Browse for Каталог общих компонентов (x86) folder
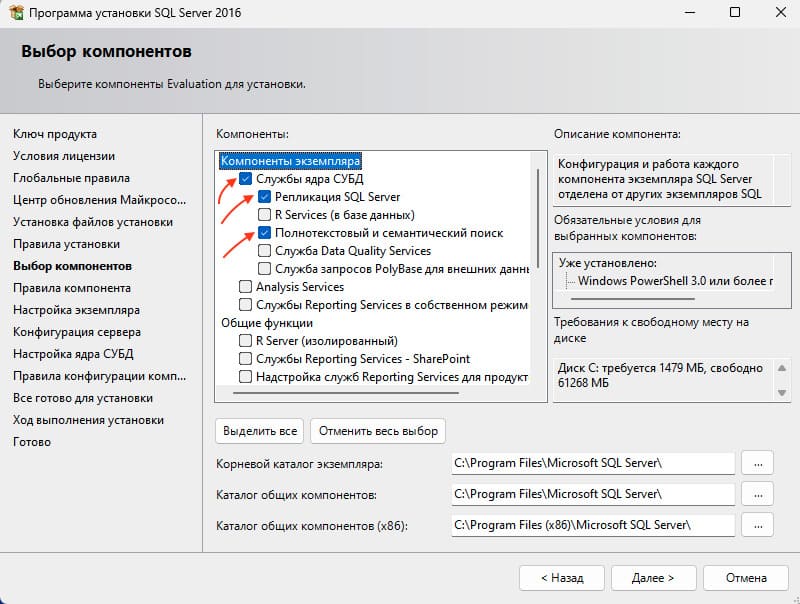The image size is (800, 604). click(758, 525)
